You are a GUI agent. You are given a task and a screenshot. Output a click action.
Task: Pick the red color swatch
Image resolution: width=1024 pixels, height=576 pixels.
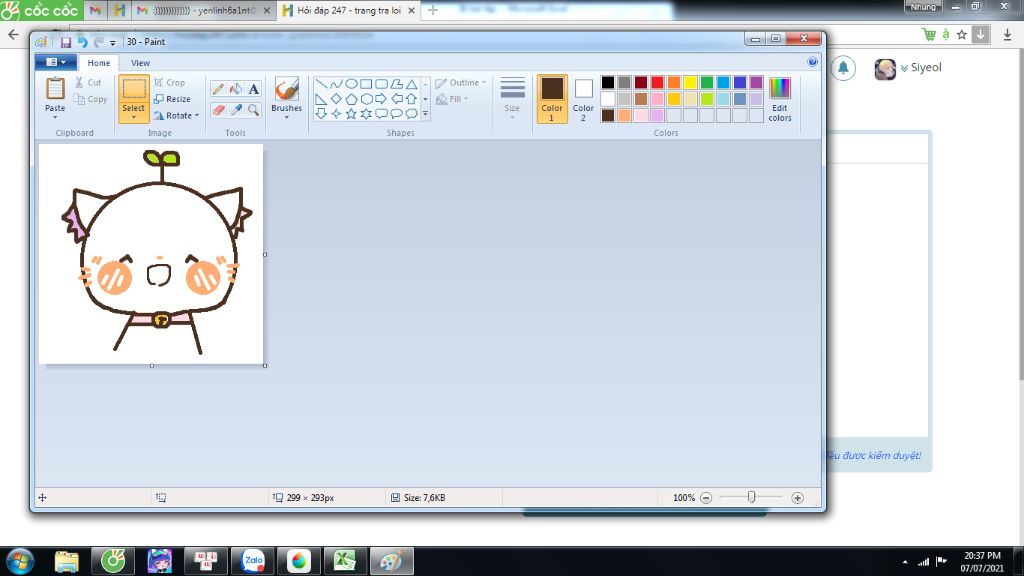[x=657, y=82]
